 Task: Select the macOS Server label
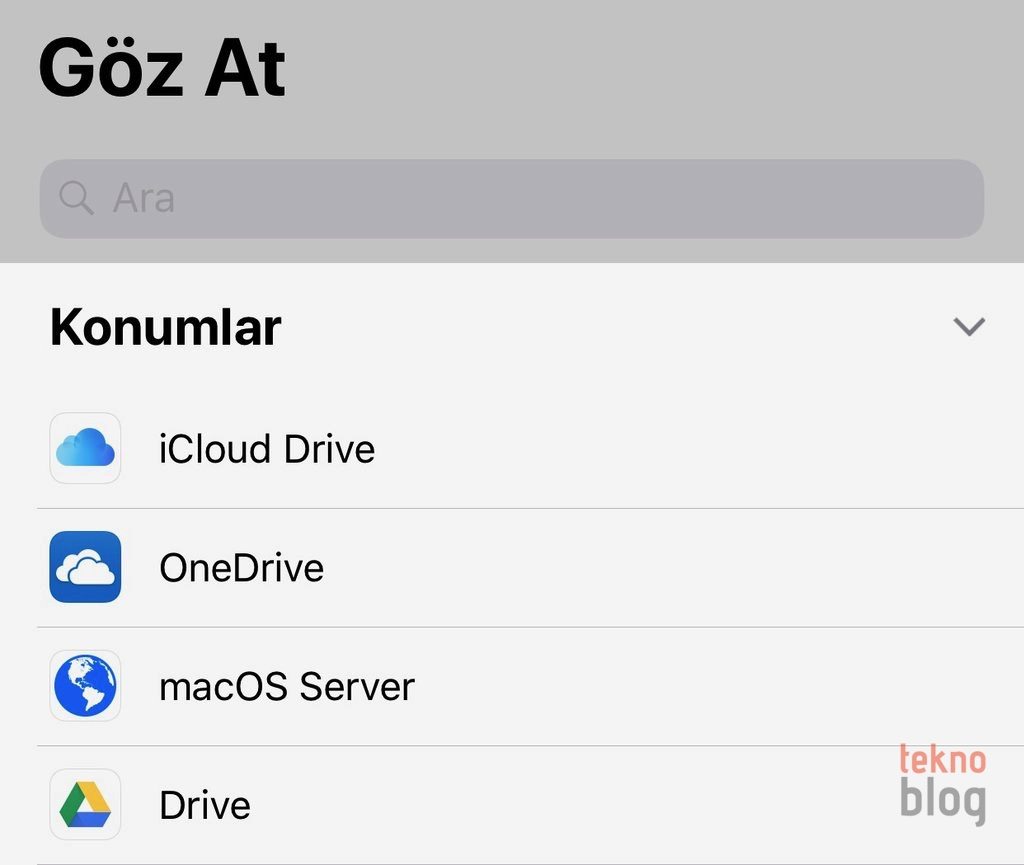click(287, 687)
